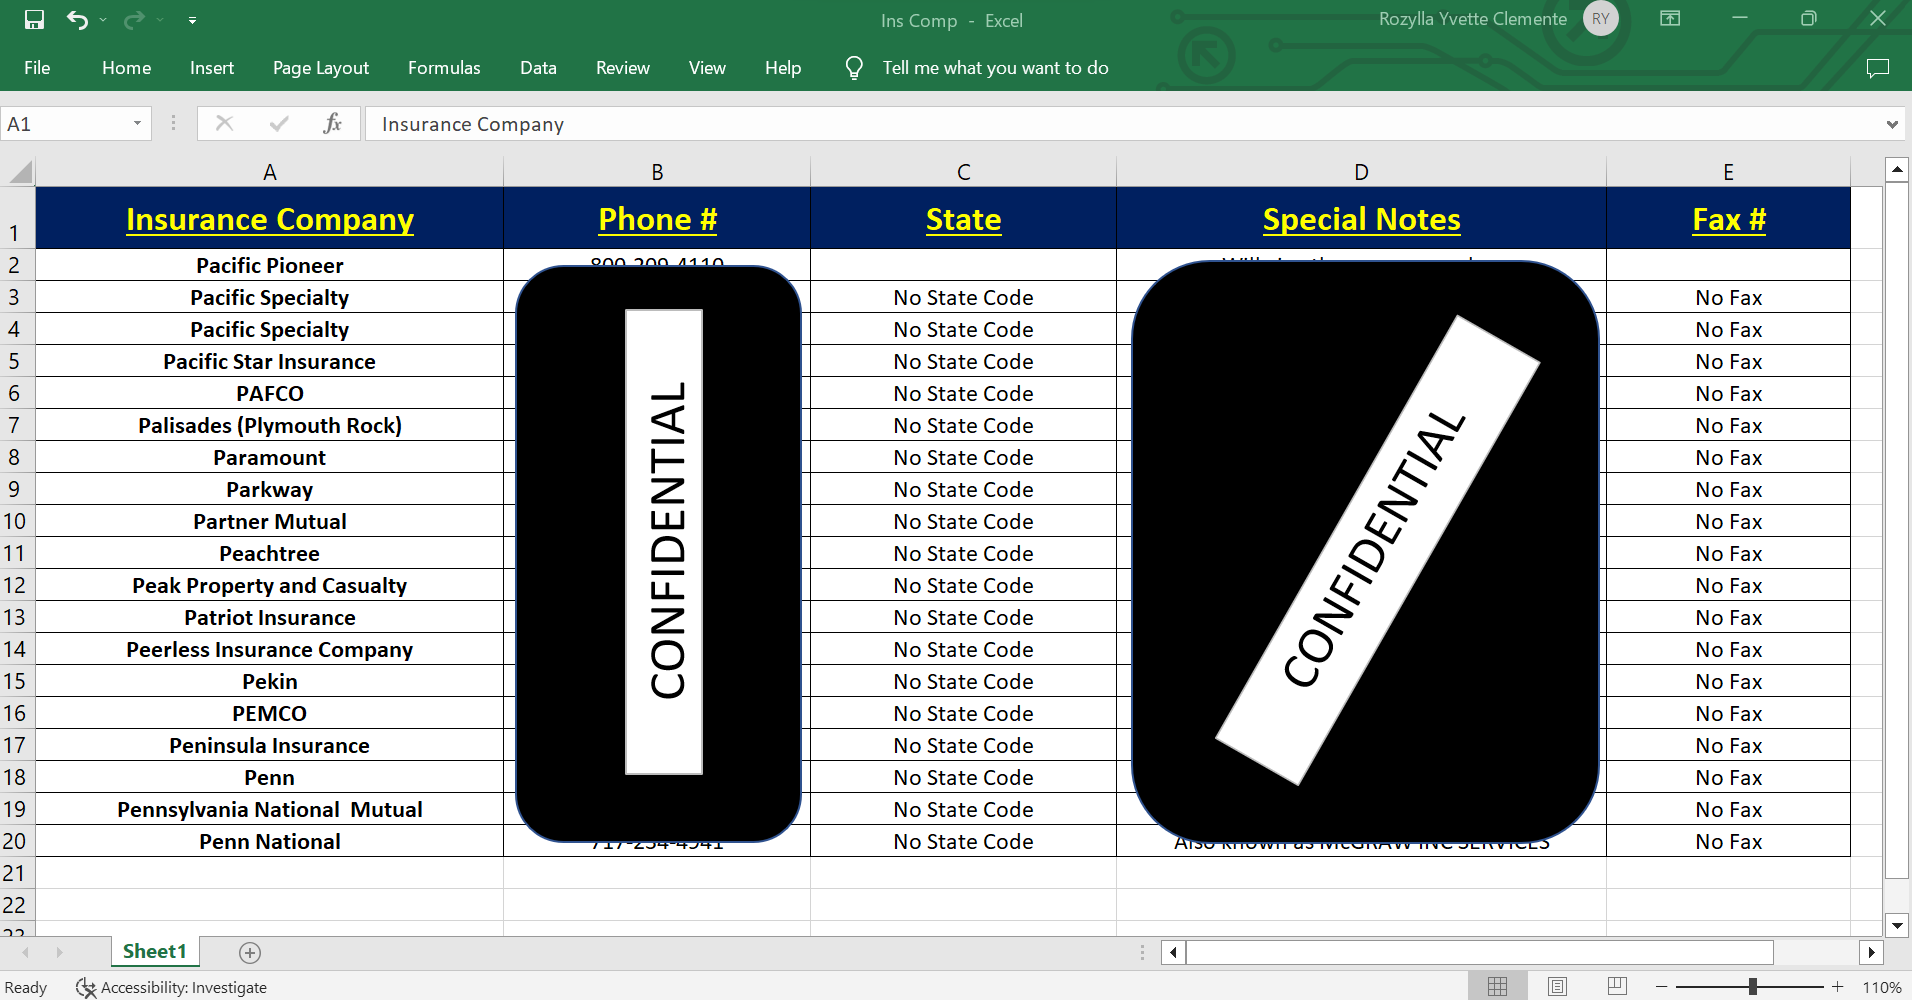The height and width of the screenshot is (1000, 1912).
Task: Click No Fax in Pekin row
Action: click(x=1728, y=681)
